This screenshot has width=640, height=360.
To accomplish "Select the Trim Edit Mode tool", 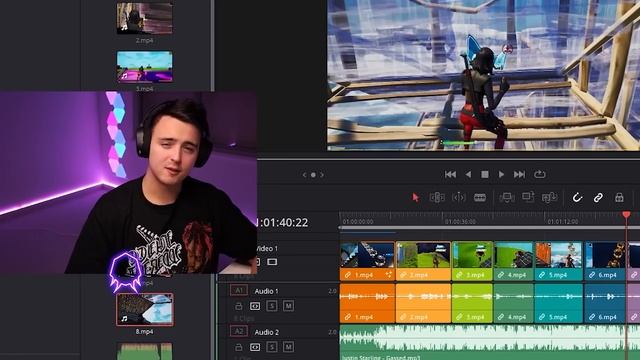I will [x=437, y=198].
